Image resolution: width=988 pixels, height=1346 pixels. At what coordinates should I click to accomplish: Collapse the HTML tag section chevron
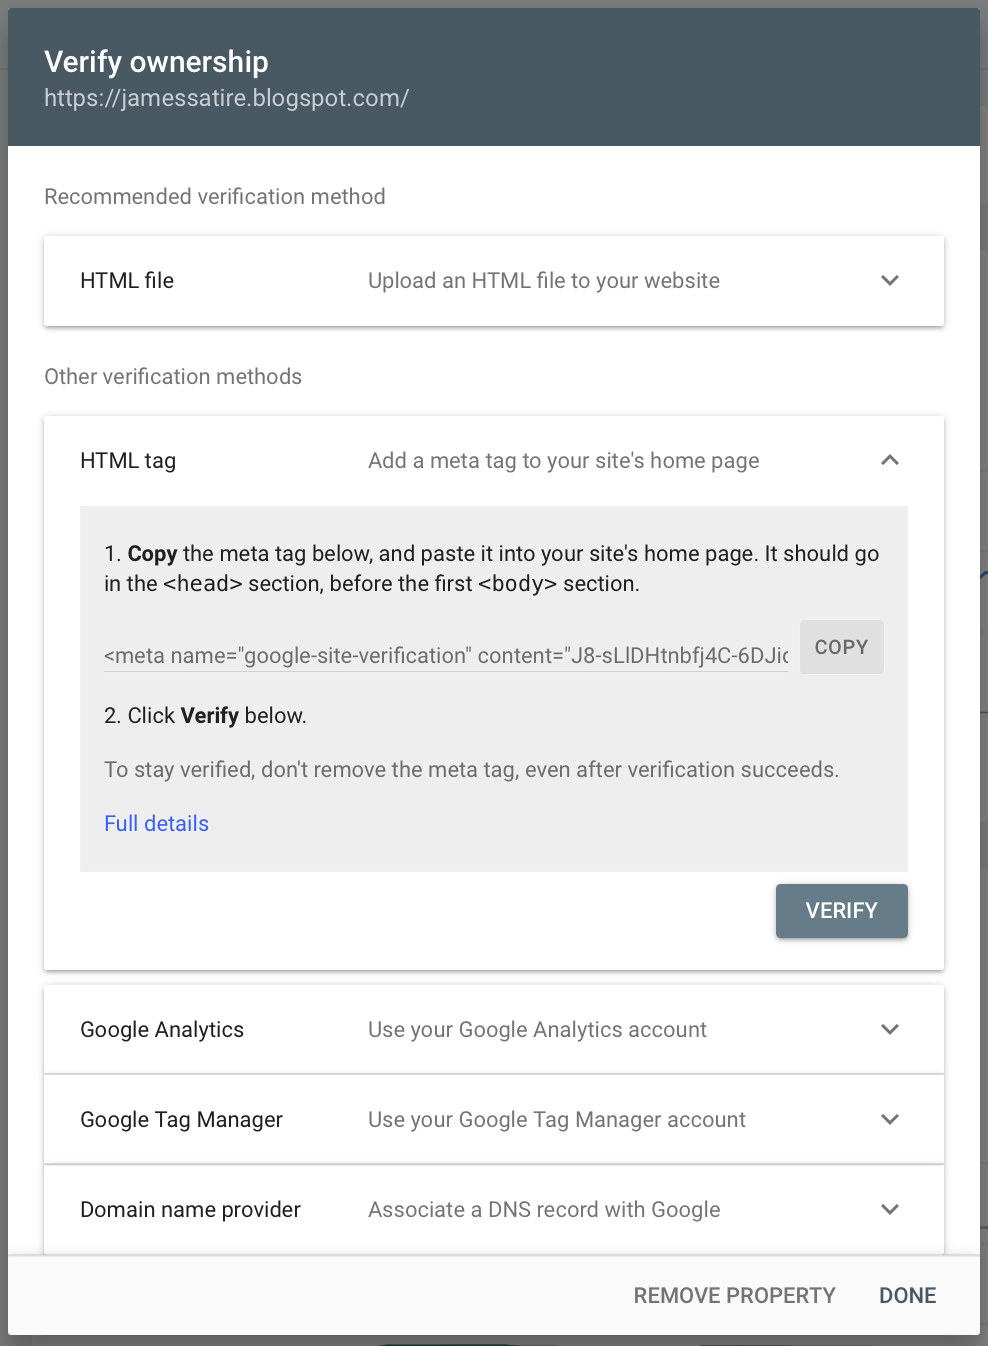point(889,461)
